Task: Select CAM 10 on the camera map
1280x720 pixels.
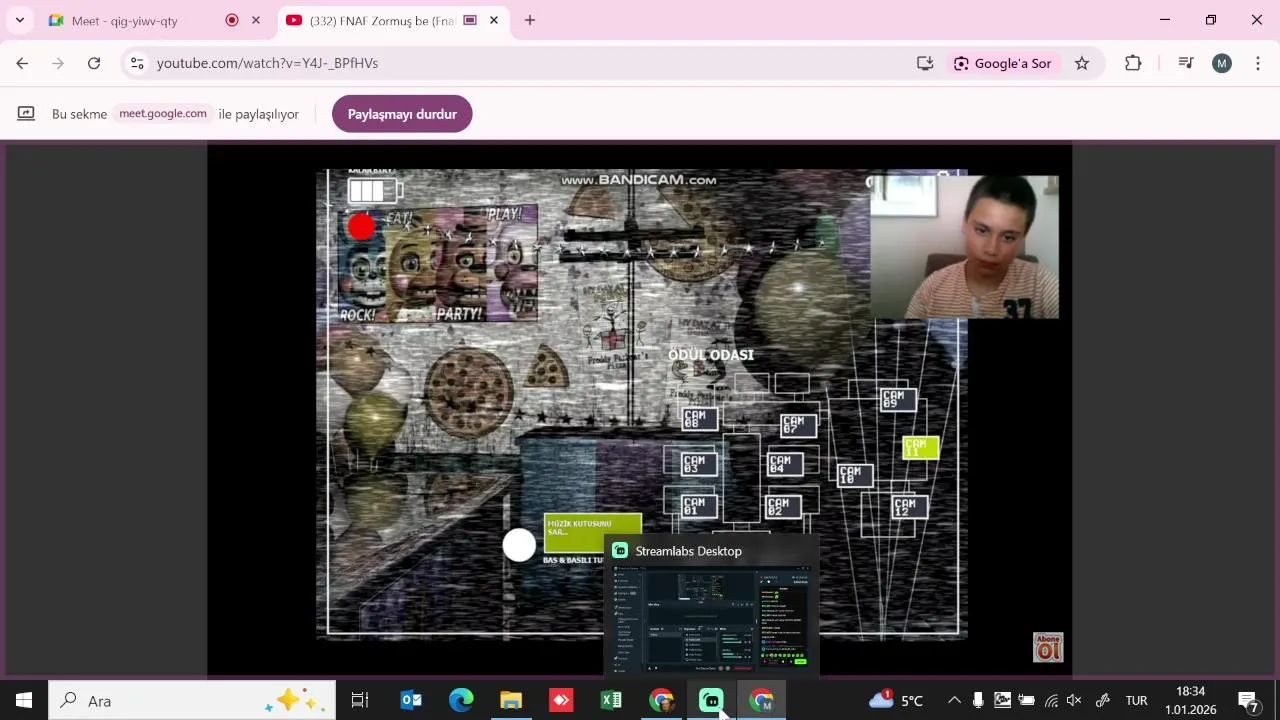Action: [855, 475]
